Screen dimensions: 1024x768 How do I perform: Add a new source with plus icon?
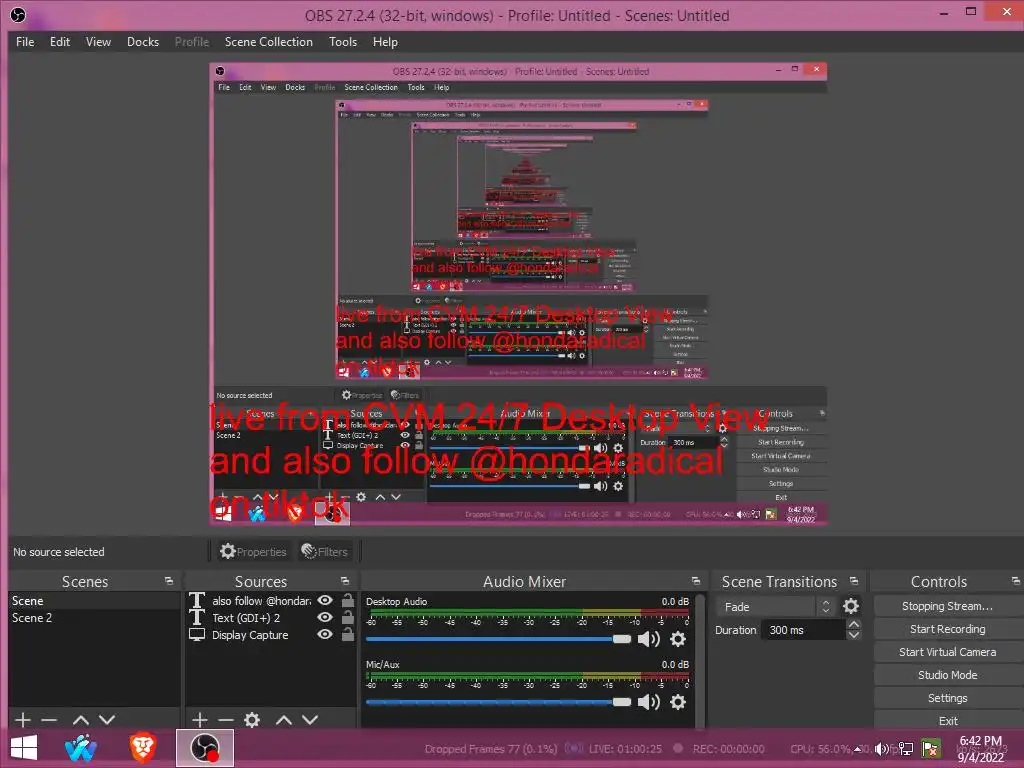pos(200,720)
